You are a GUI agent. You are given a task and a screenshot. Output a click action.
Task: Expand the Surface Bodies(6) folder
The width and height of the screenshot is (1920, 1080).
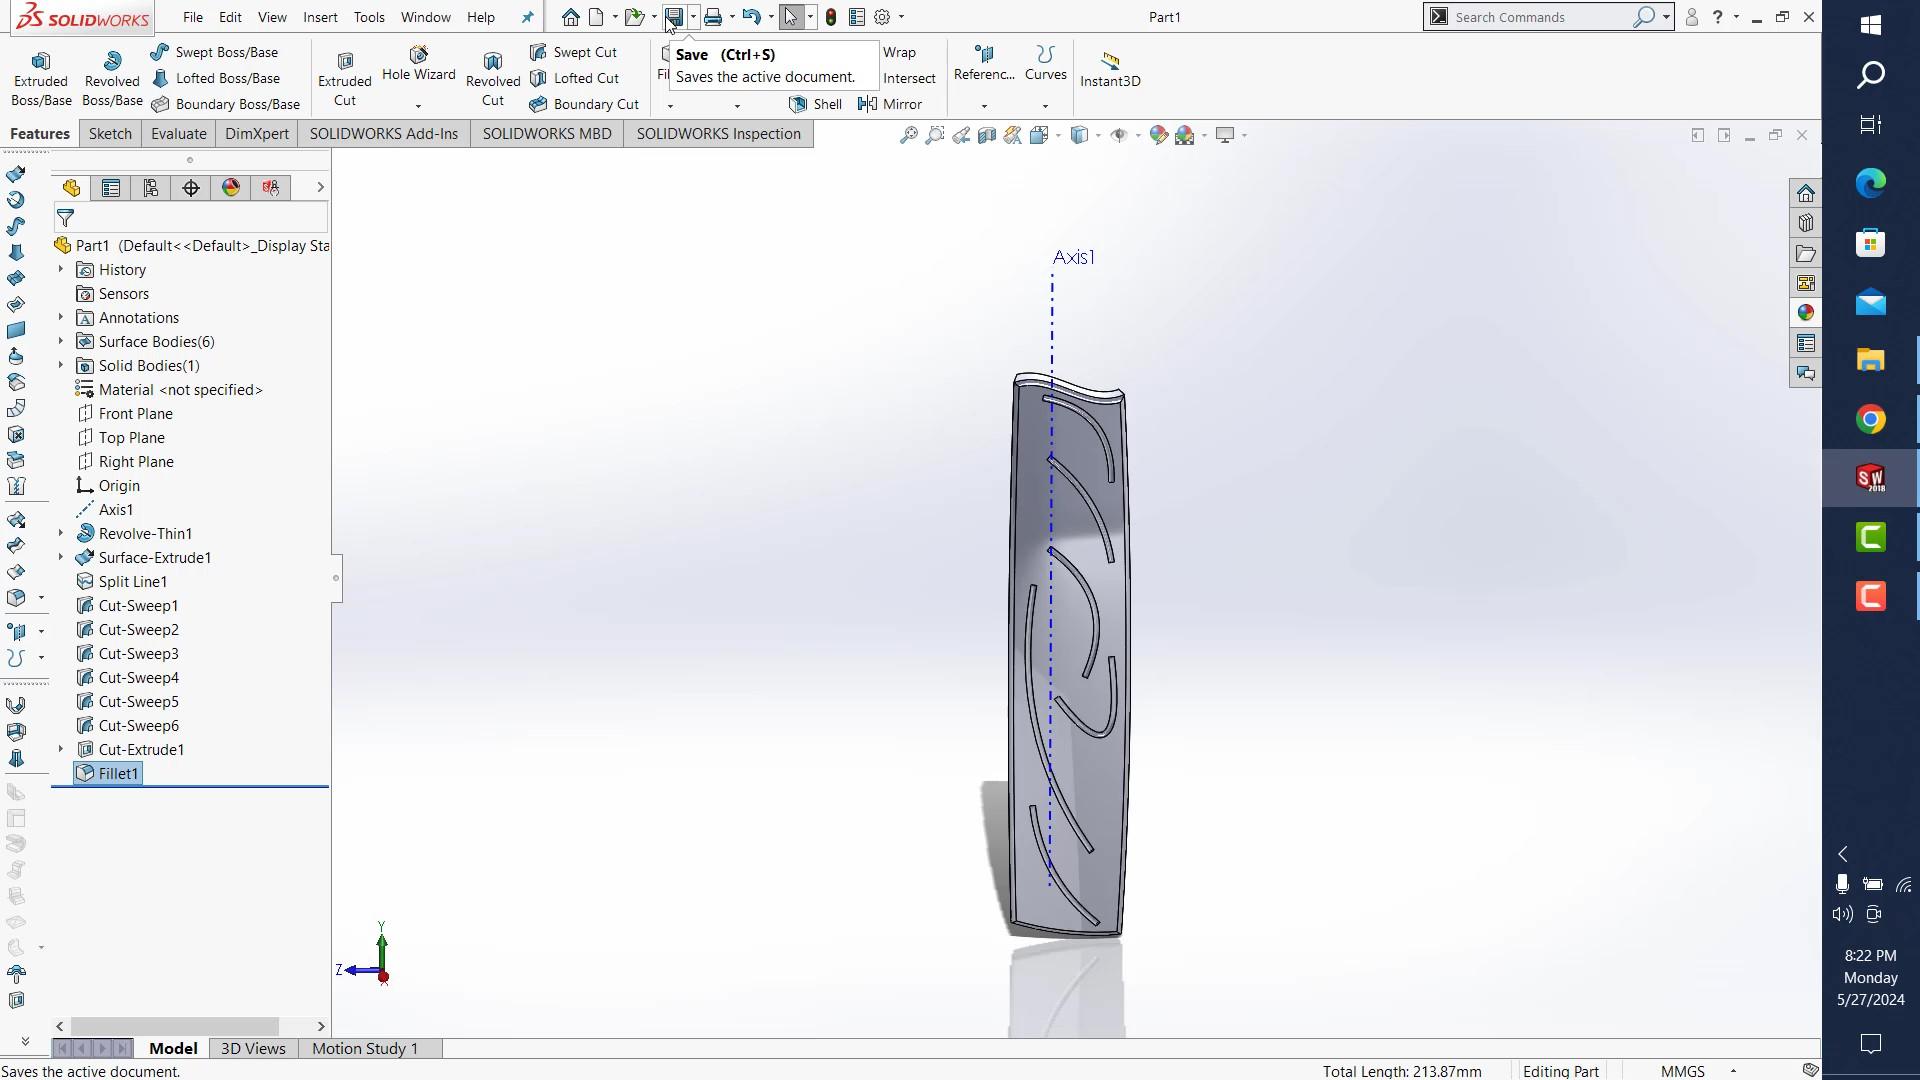coord(61,342)
